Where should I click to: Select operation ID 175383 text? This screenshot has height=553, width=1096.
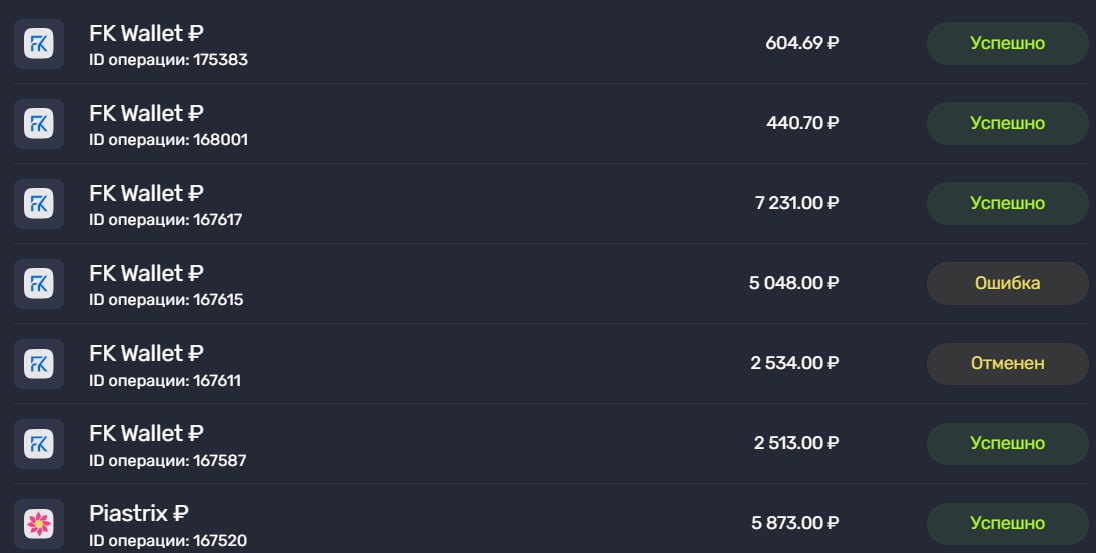(x=168, y=60)
